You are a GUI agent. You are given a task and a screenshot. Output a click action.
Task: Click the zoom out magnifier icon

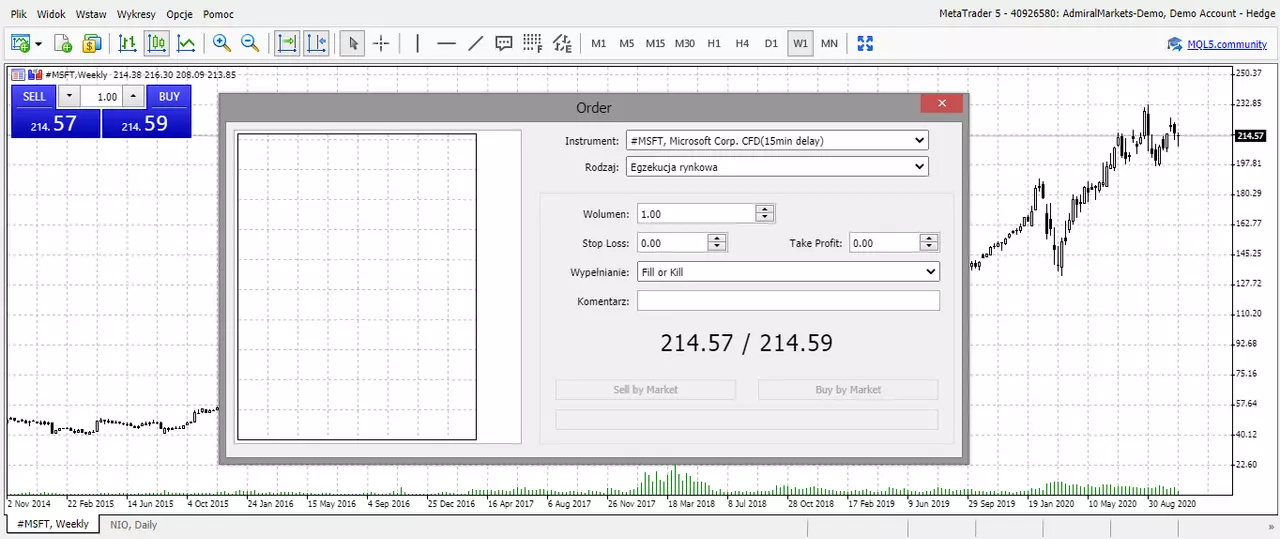(x=250, y=43)
